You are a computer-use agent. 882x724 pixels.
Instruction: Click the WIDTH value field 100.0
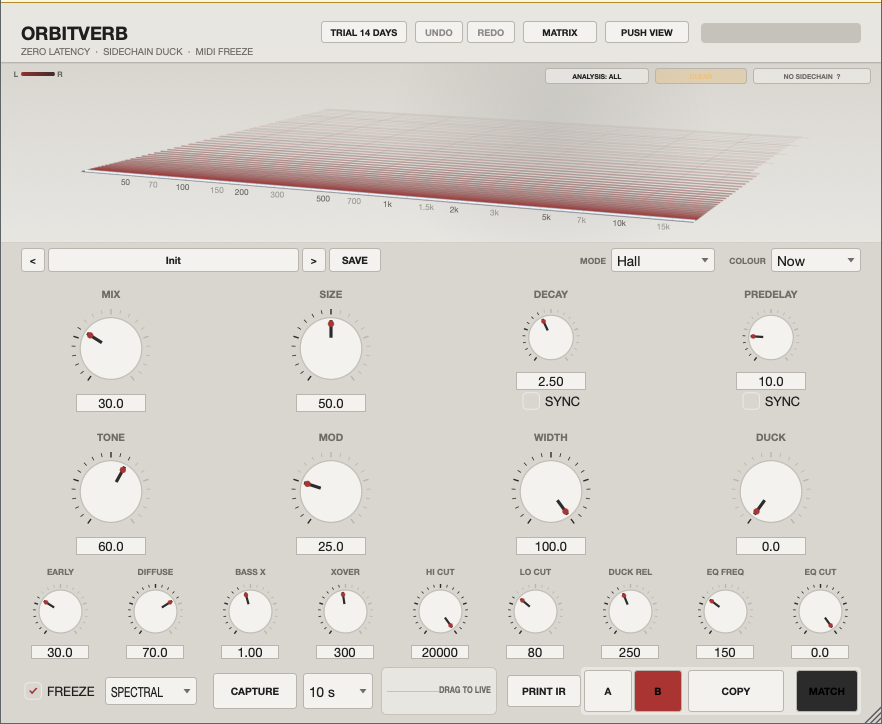pos(551,546)
